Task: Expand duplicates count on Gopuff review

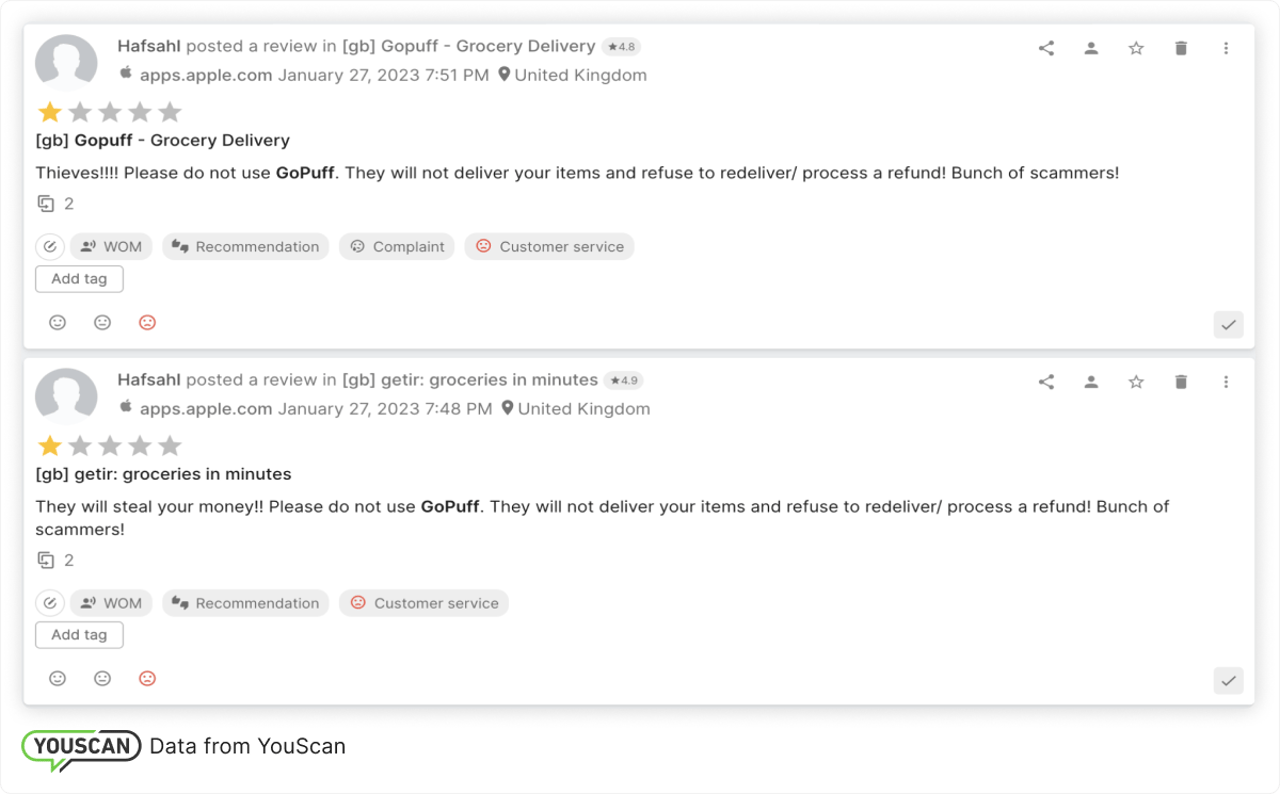Action: (x=56, y=204)
